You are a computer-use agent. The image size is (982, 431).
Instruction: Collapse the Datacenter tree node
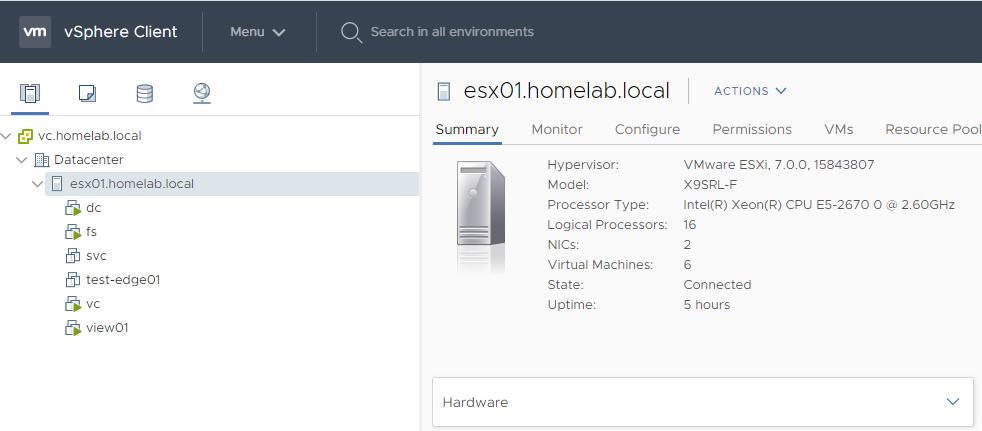[22, 160]
